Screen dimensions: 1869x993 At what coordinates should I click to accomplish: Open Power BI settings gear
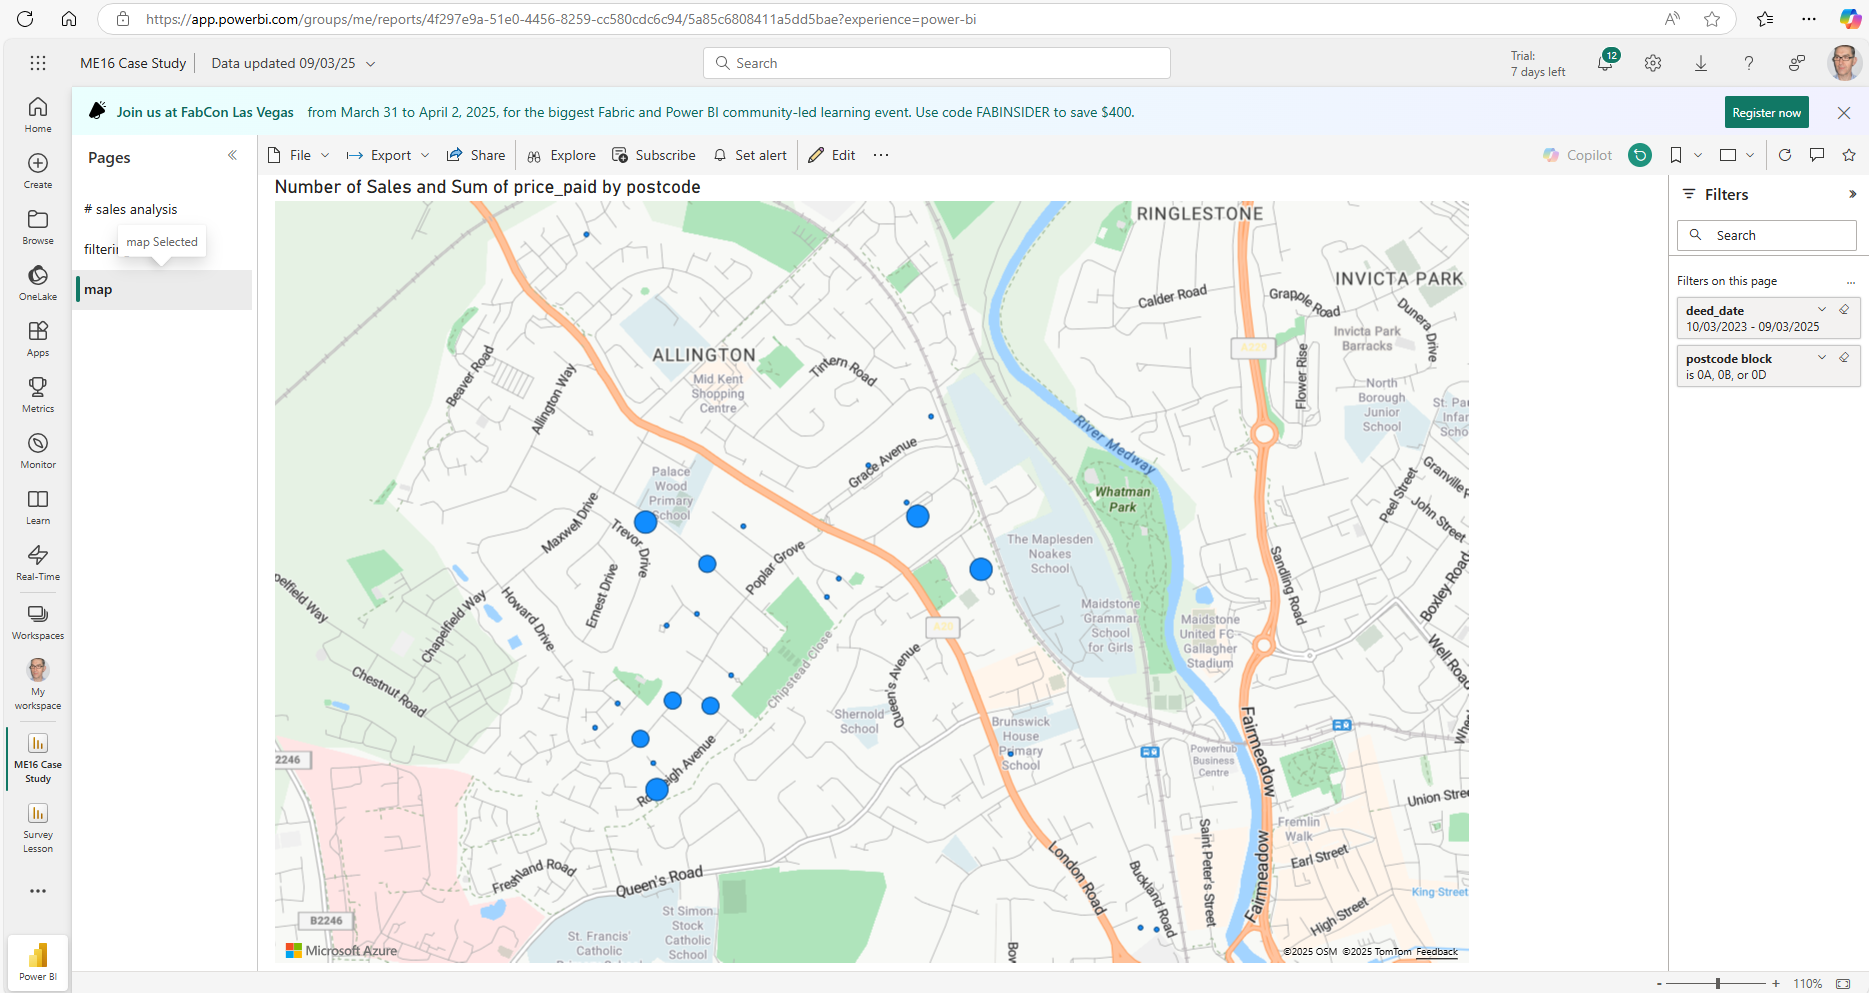point(1652,62)
